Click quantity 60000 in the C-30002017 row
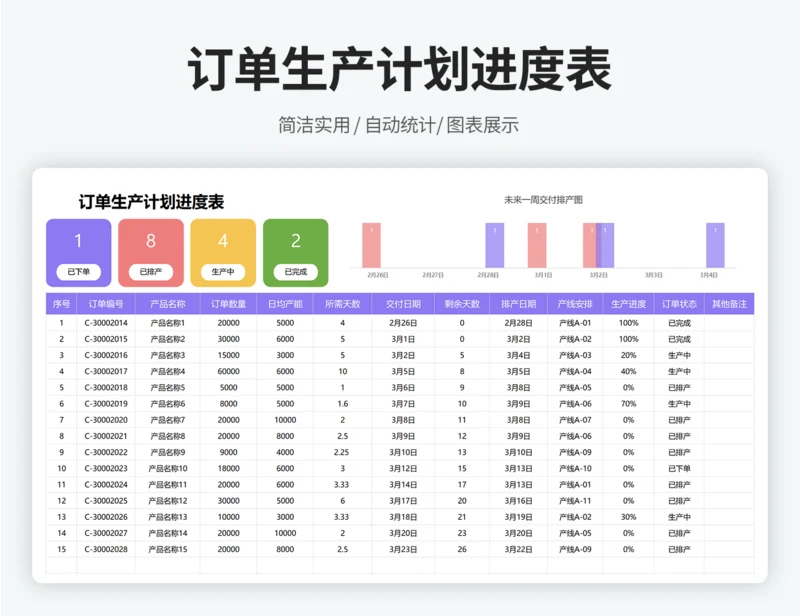Image resolution: width=800 pixels, height=616 pixels. [x=229, y=372]
